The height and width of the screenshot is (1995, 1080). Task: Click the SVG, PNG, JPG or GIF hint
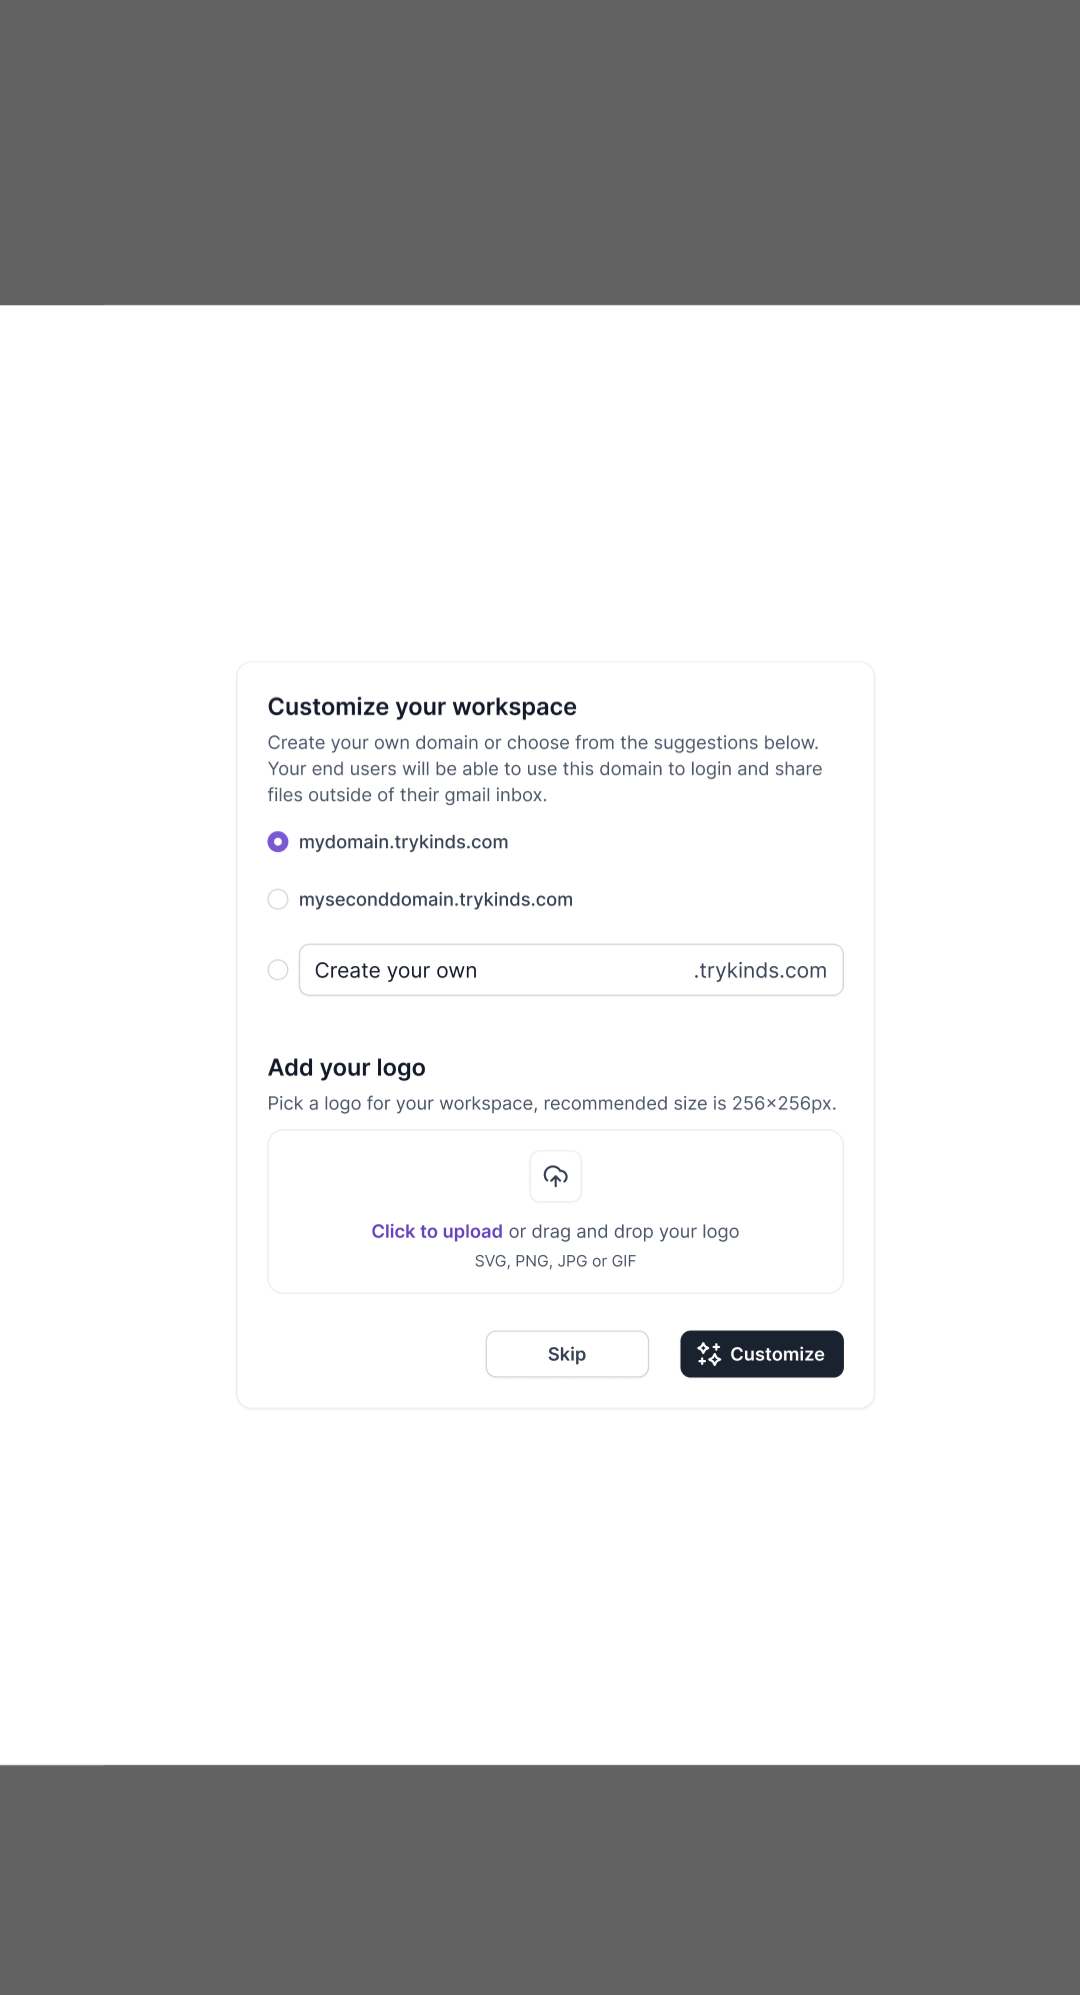[555, 1261]
